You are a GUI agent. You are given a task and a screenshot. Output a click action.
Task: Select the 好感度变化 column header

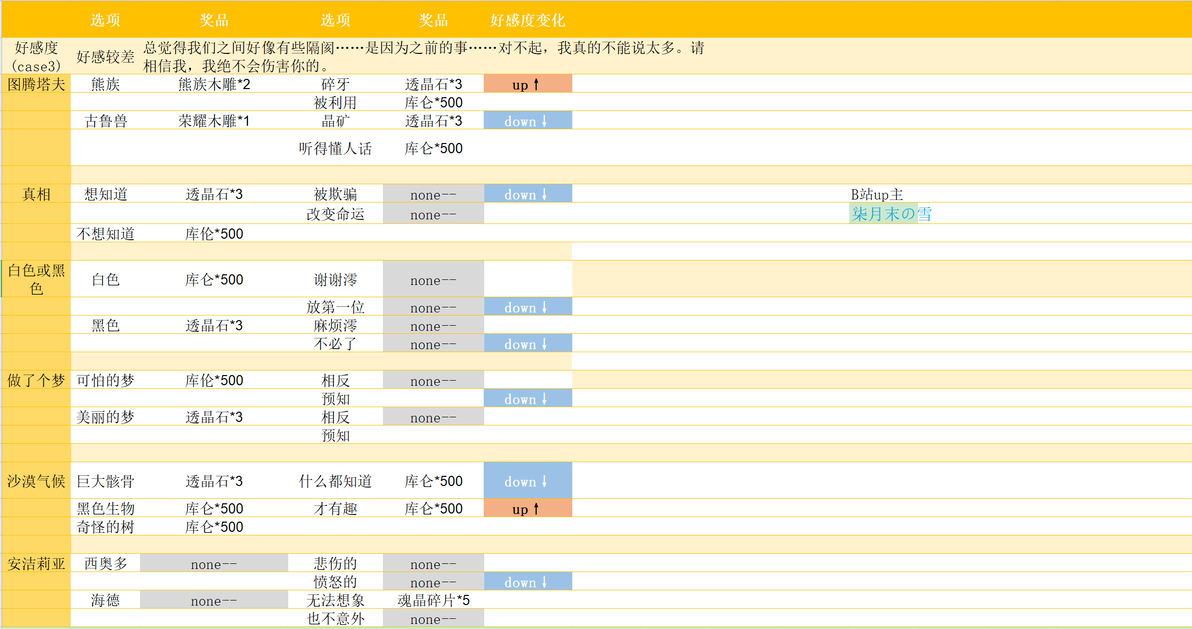coord(528,20)
